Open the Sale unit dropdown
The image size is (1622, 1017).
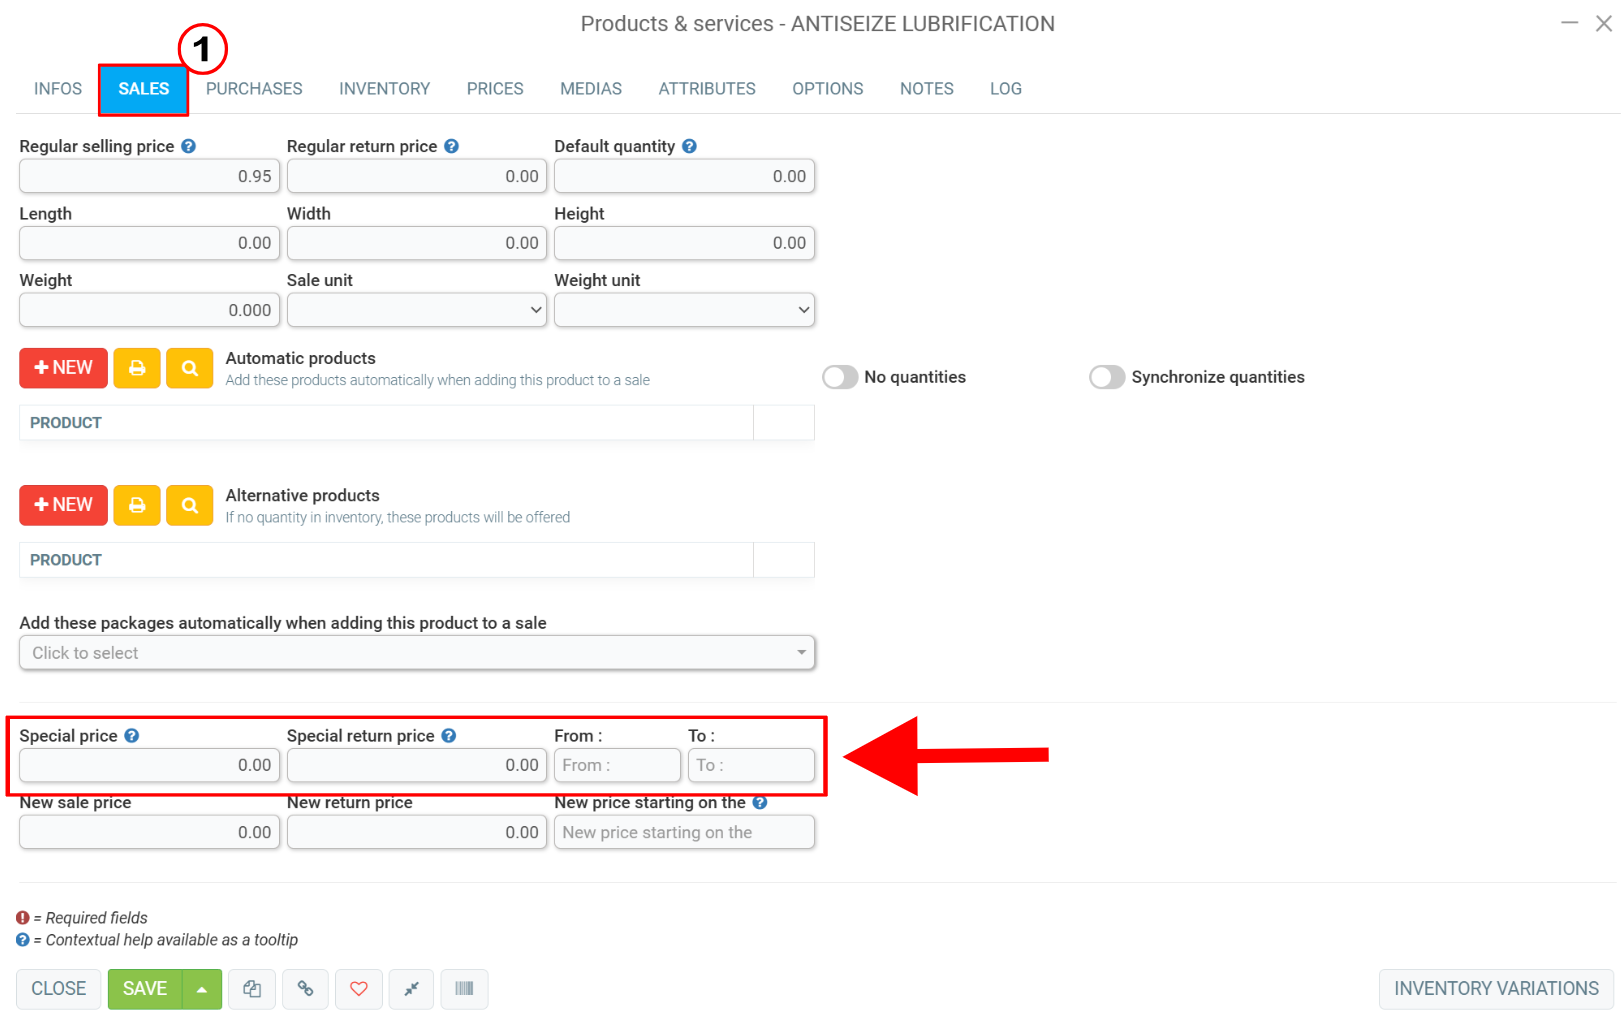(417, 310)
